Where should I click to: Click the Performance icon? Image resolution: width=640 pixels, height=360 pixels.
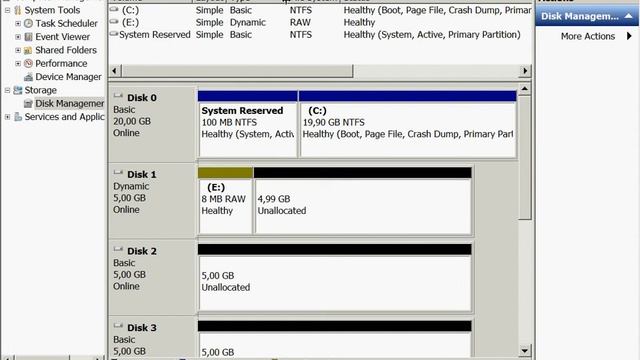(x=28, y=63)
